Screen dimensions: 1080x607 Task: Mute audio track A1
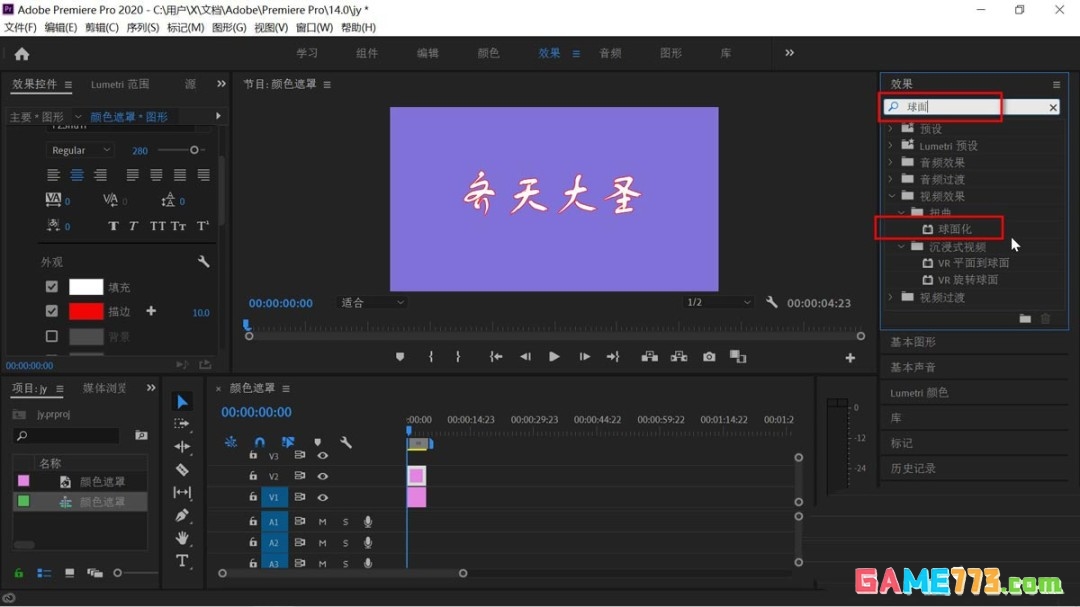click(322, 522)
